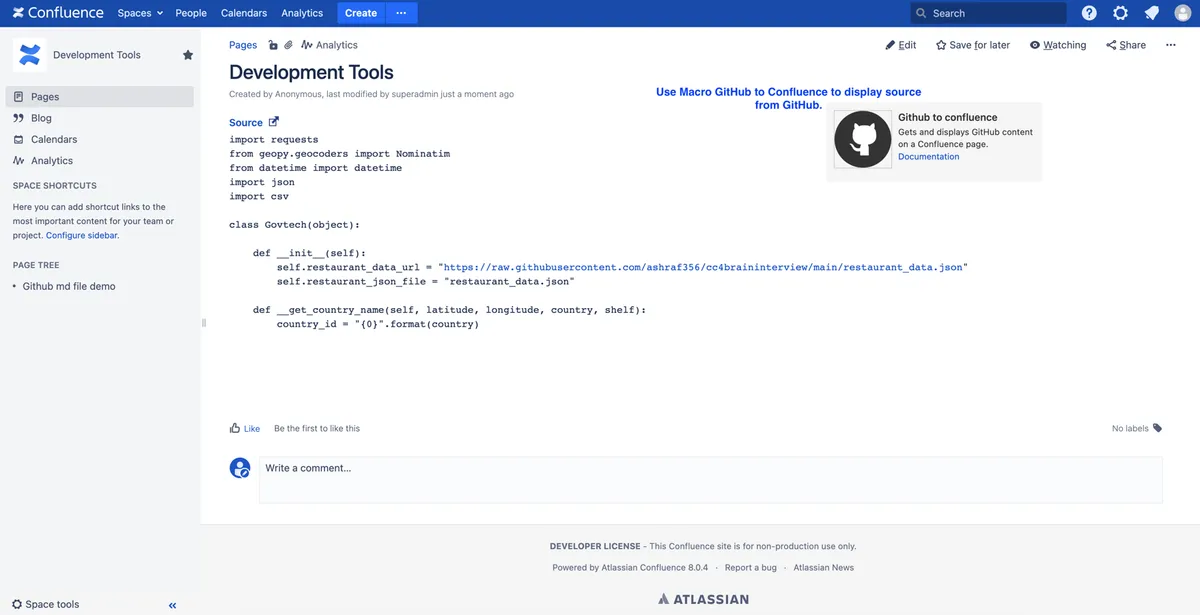The image size is (1200, 615).
Task: Click Edit to modify the page
Action: (x=901, y=45)
